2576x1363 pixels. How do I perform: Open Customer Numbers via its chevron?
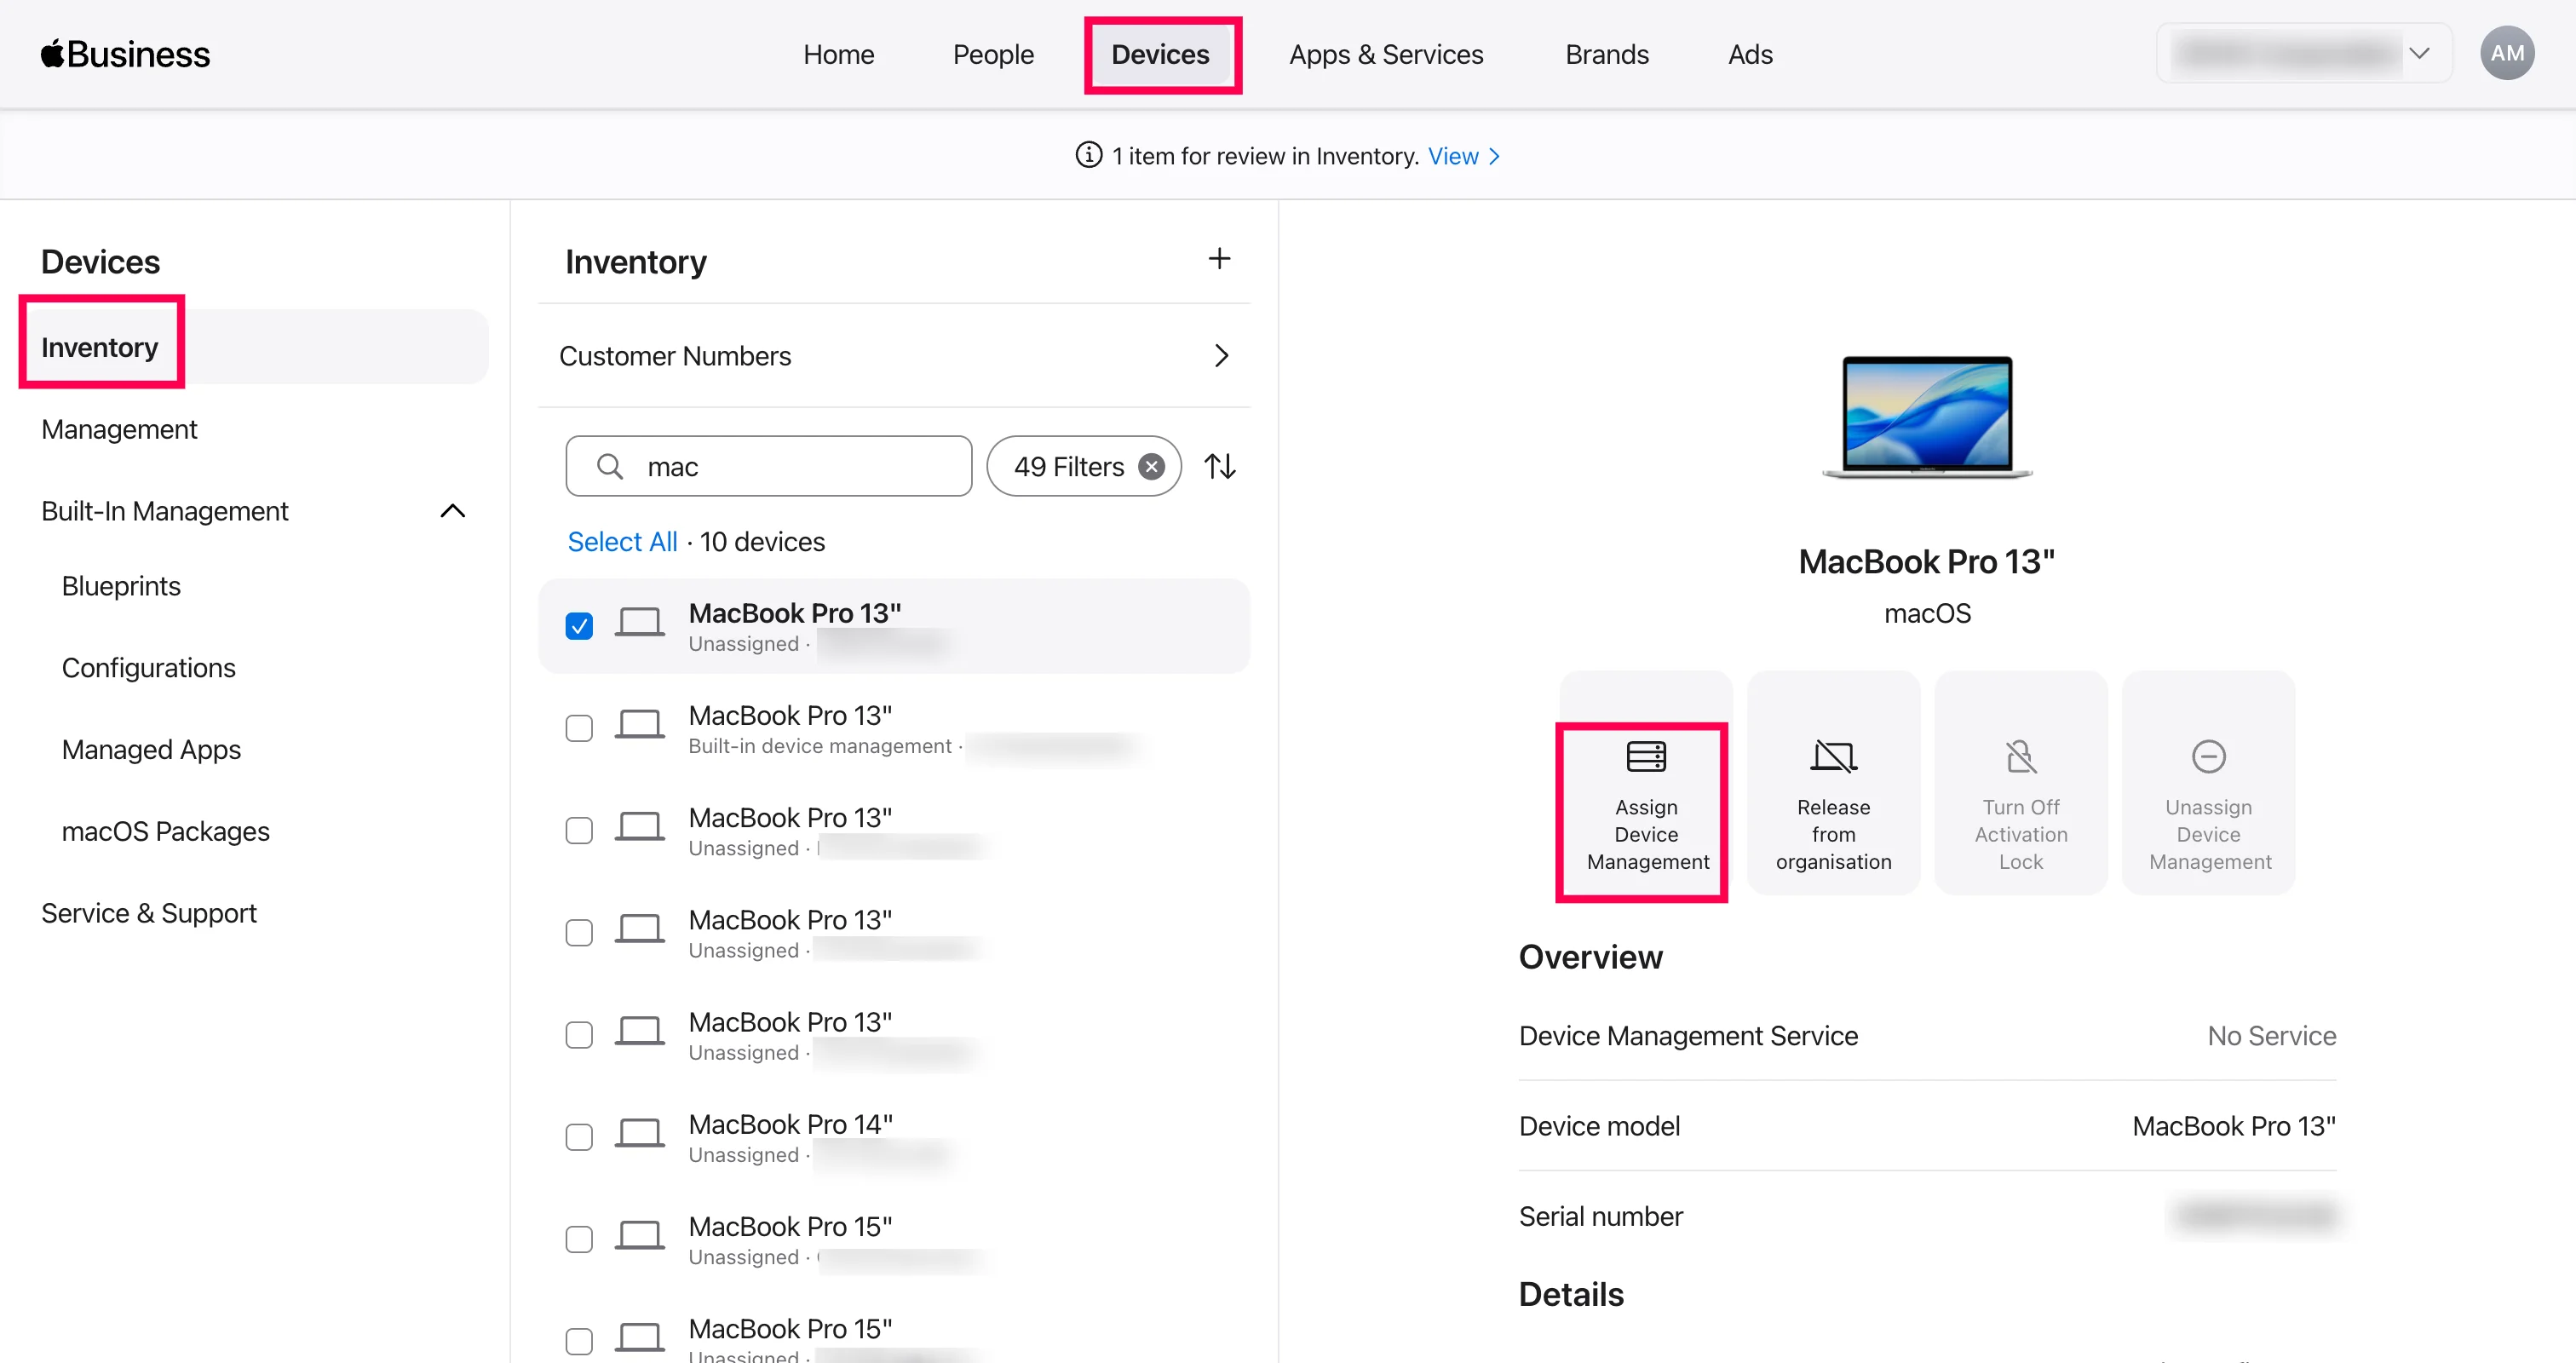(x=1221, y=356)
